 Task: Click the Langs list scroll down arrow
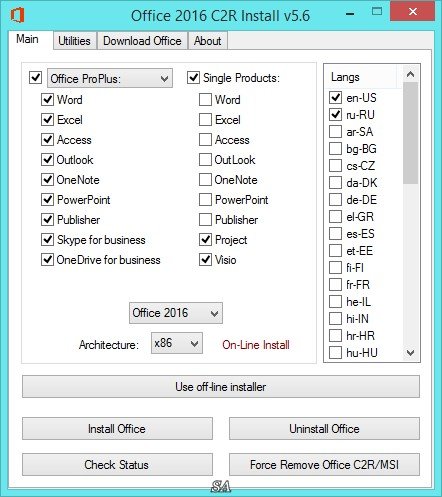[x=410, y=352]
